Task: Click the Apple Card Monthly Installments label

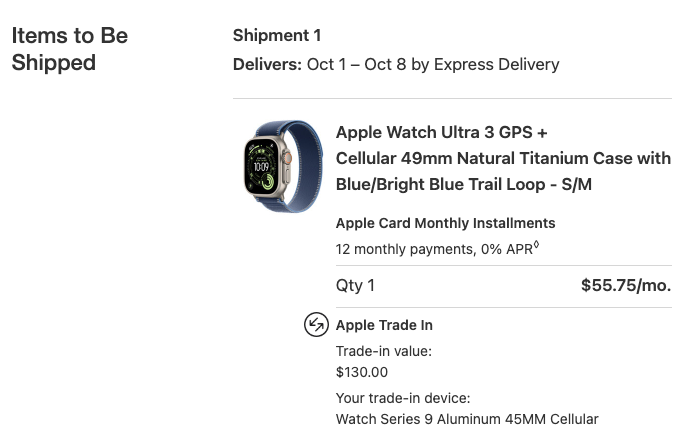Action: coord(445,223)
